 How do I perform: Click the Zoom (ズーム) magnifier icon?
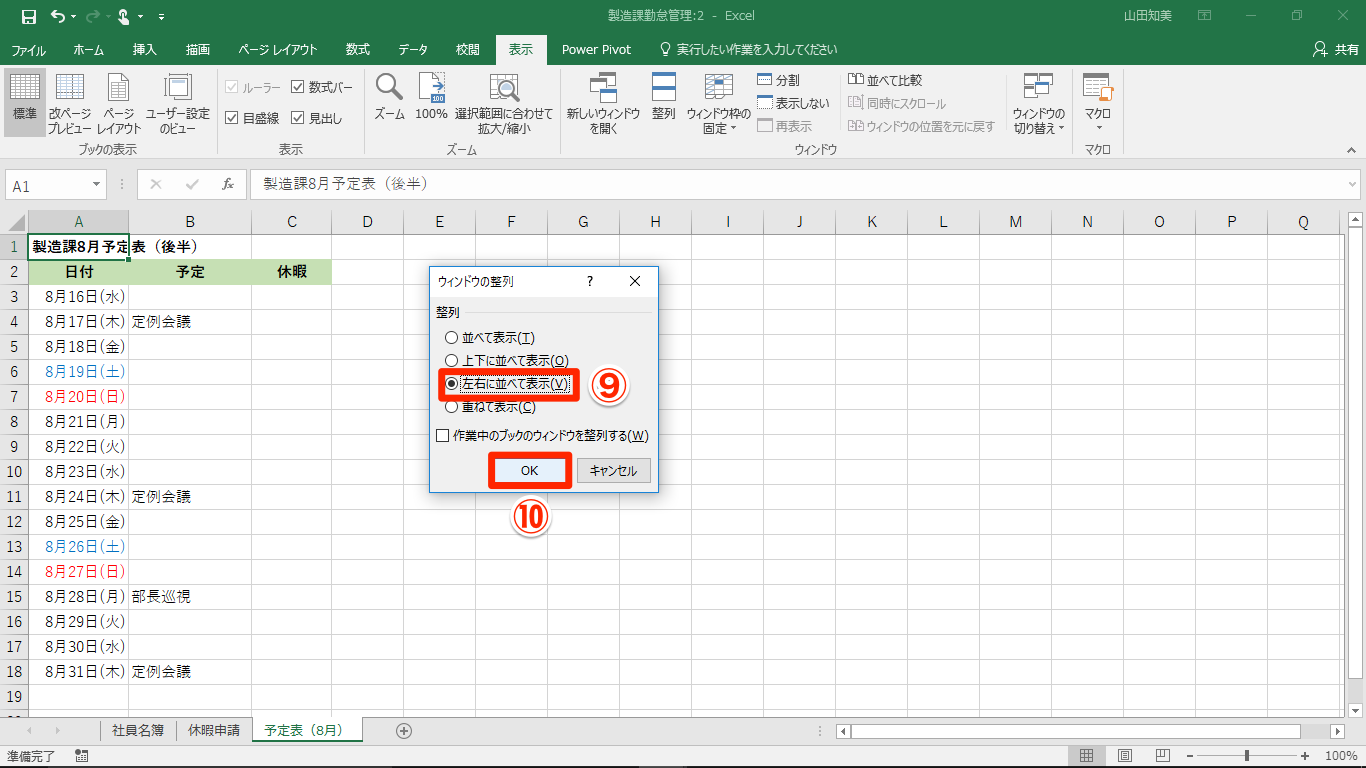389,97
